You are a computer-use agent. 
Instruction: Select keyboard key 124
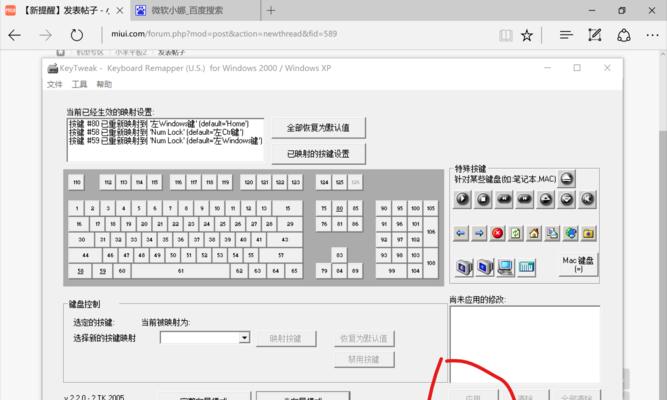coord(324,182)
